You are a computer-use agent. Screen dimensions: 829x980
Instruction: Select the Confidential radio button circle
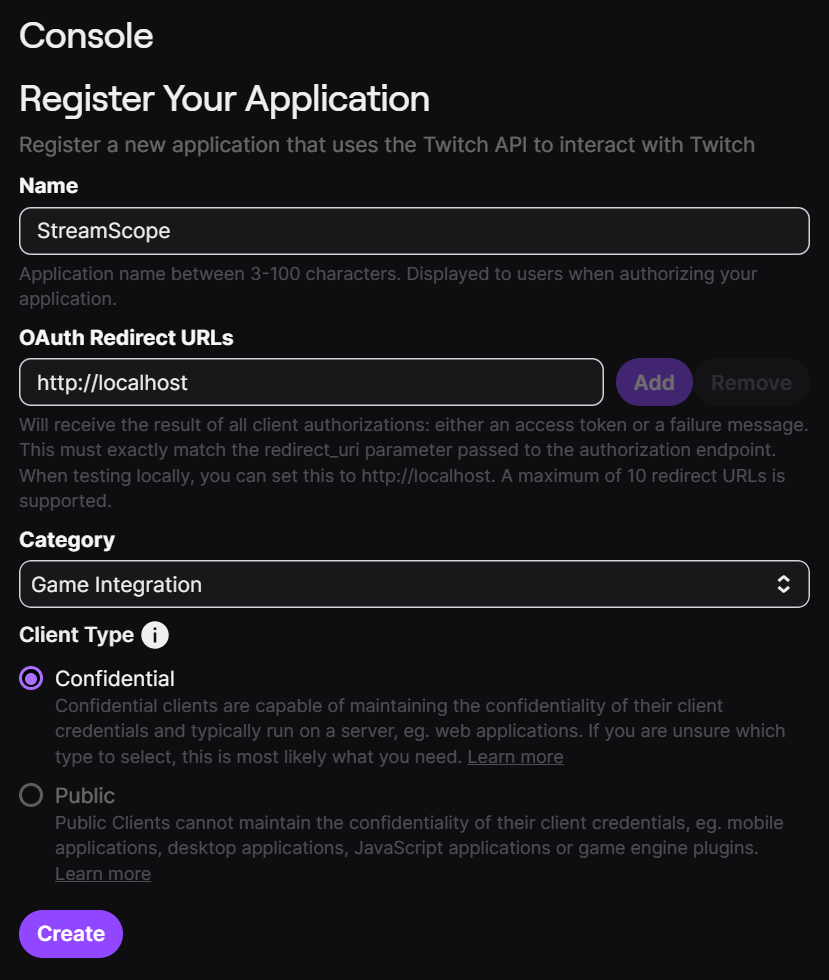pos(32,678)
